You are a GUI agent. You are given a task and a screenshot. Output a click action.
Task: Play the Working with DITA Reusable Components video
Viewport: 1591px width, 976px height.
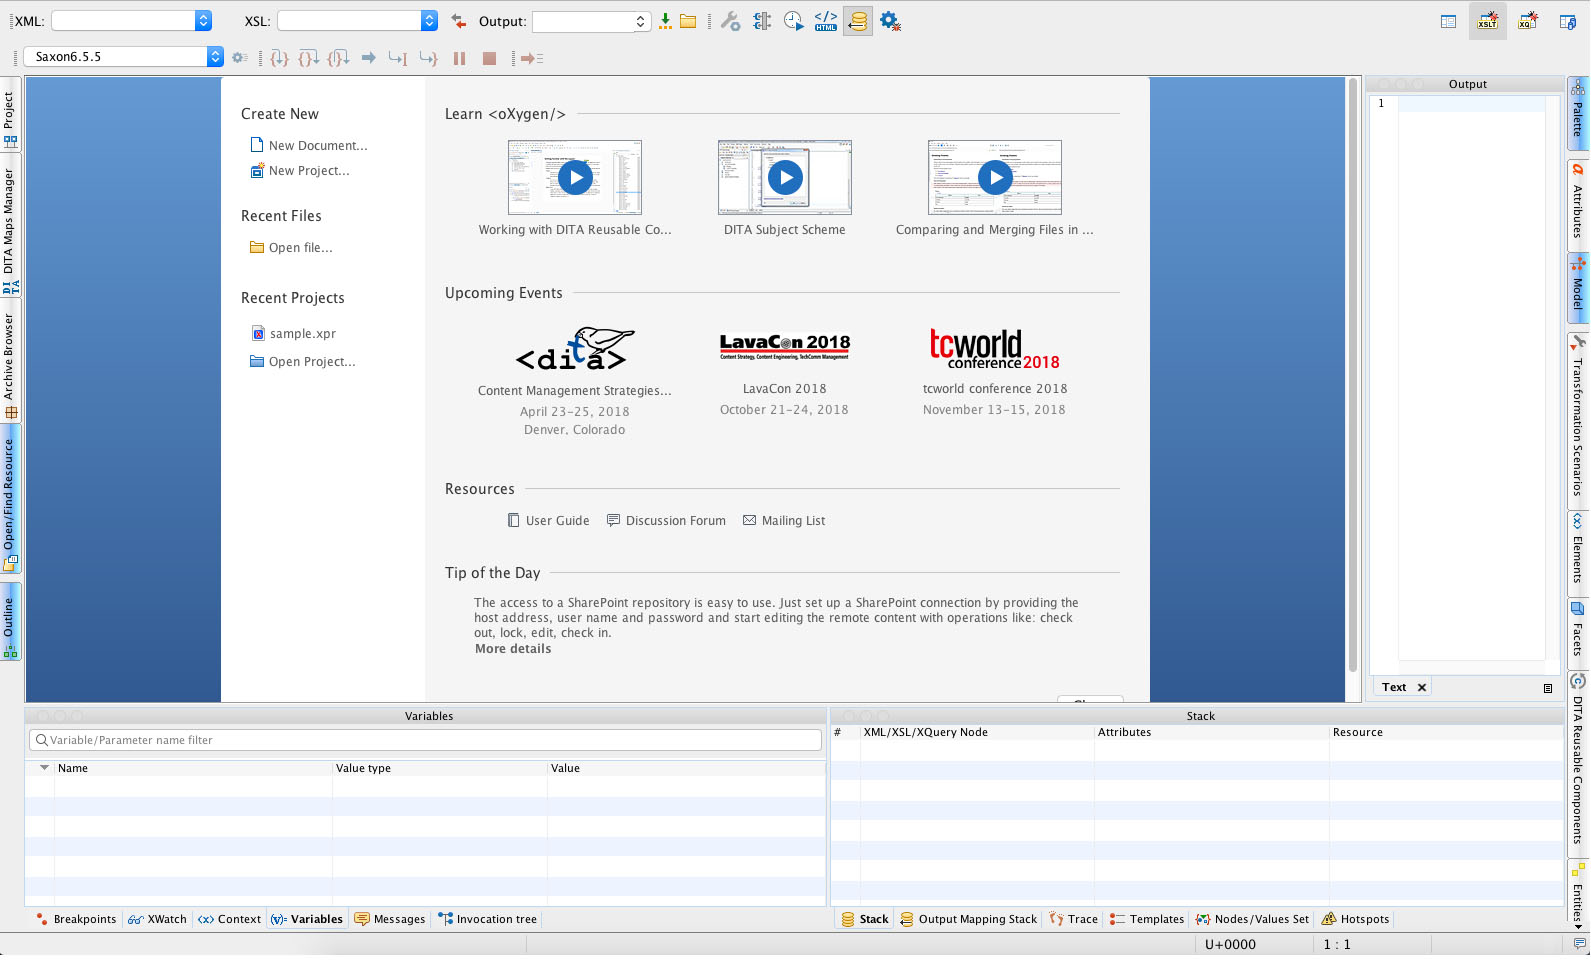tap(575, 178)
